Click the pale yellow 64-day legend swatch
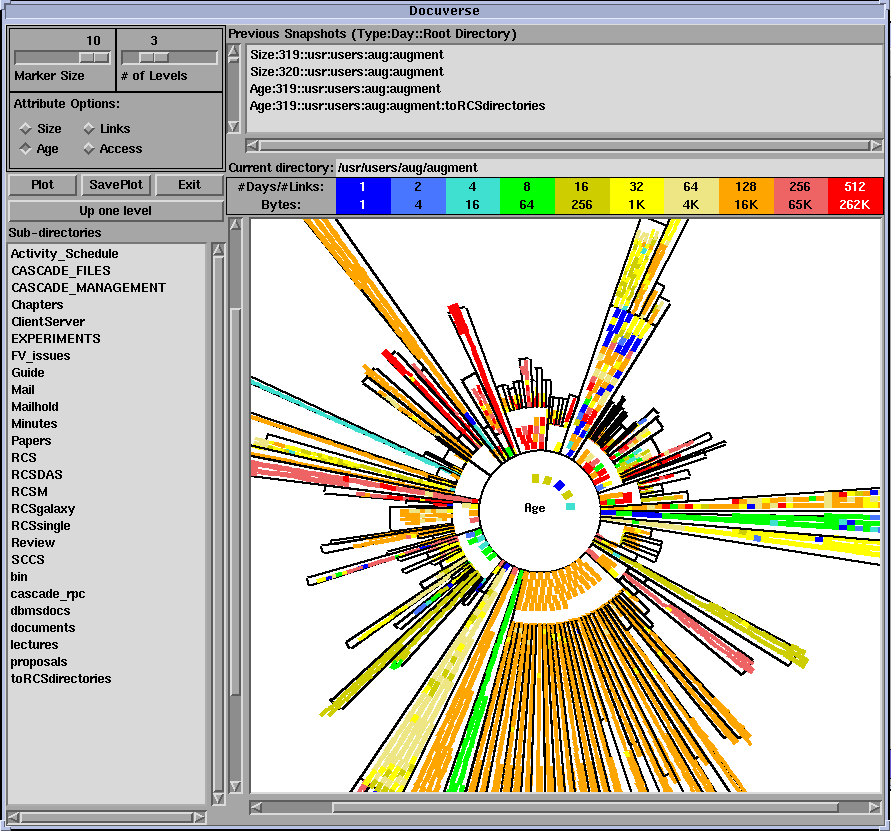 coord(691,196)
